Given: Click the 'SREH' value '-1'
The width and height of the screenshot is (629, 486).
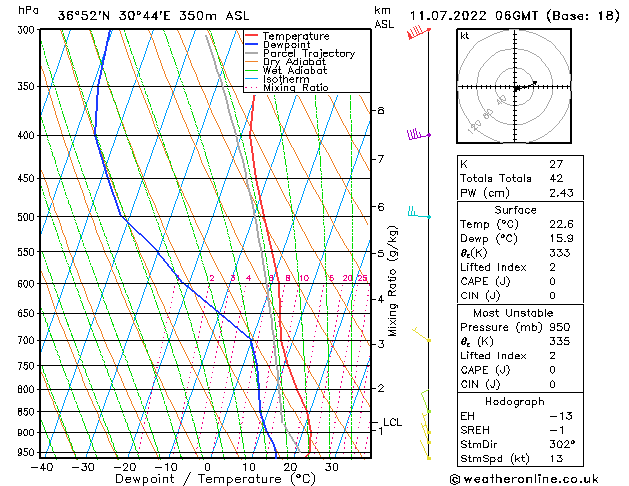Looking at the screenshot, I should click(557, 430).
